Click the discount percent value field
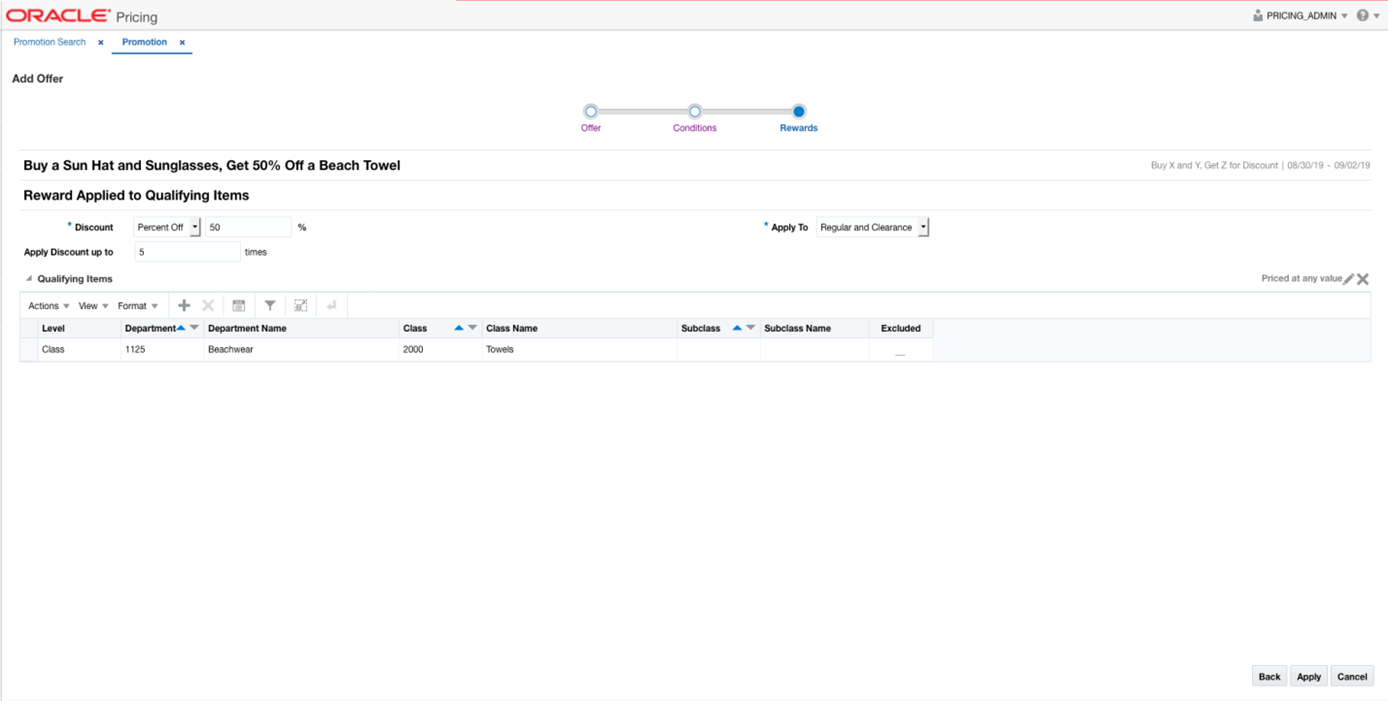1388x701 pixels. (x=248, y=227)
